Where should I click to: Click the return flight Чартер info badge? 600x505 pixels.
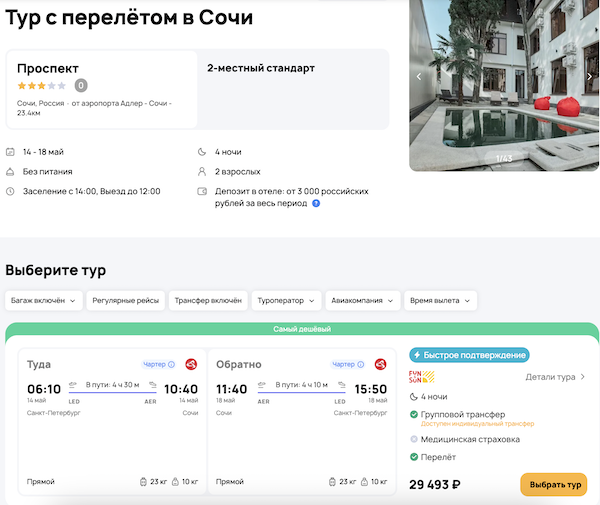point(347,364)
